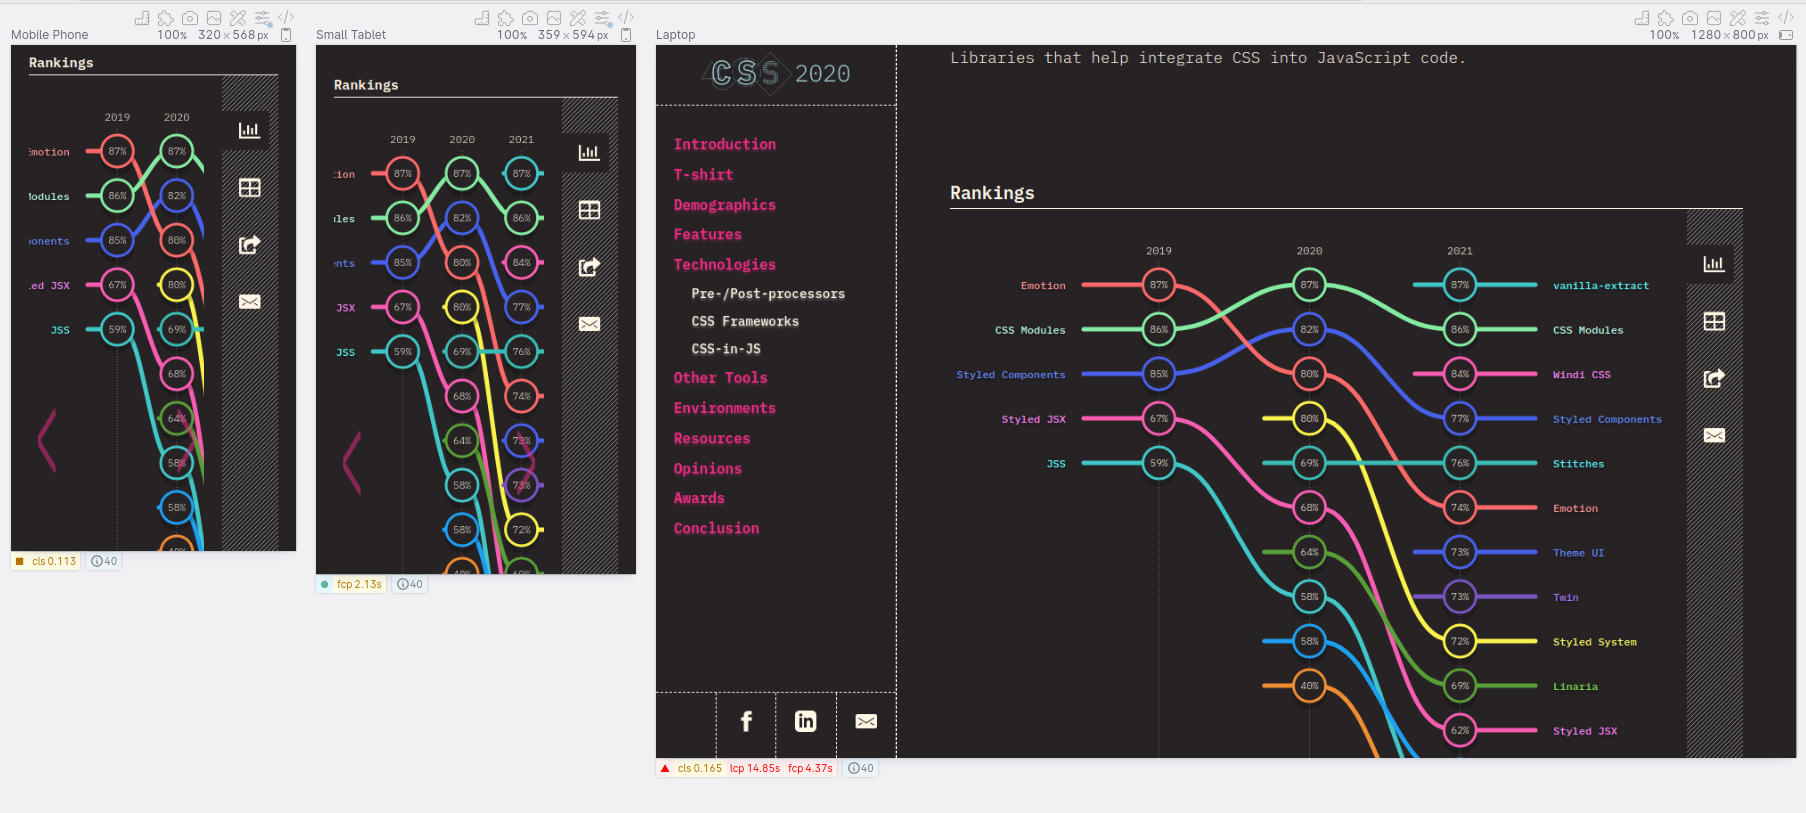Open emulation settings sliders for Mobile Phone

[x=262, y=18]
